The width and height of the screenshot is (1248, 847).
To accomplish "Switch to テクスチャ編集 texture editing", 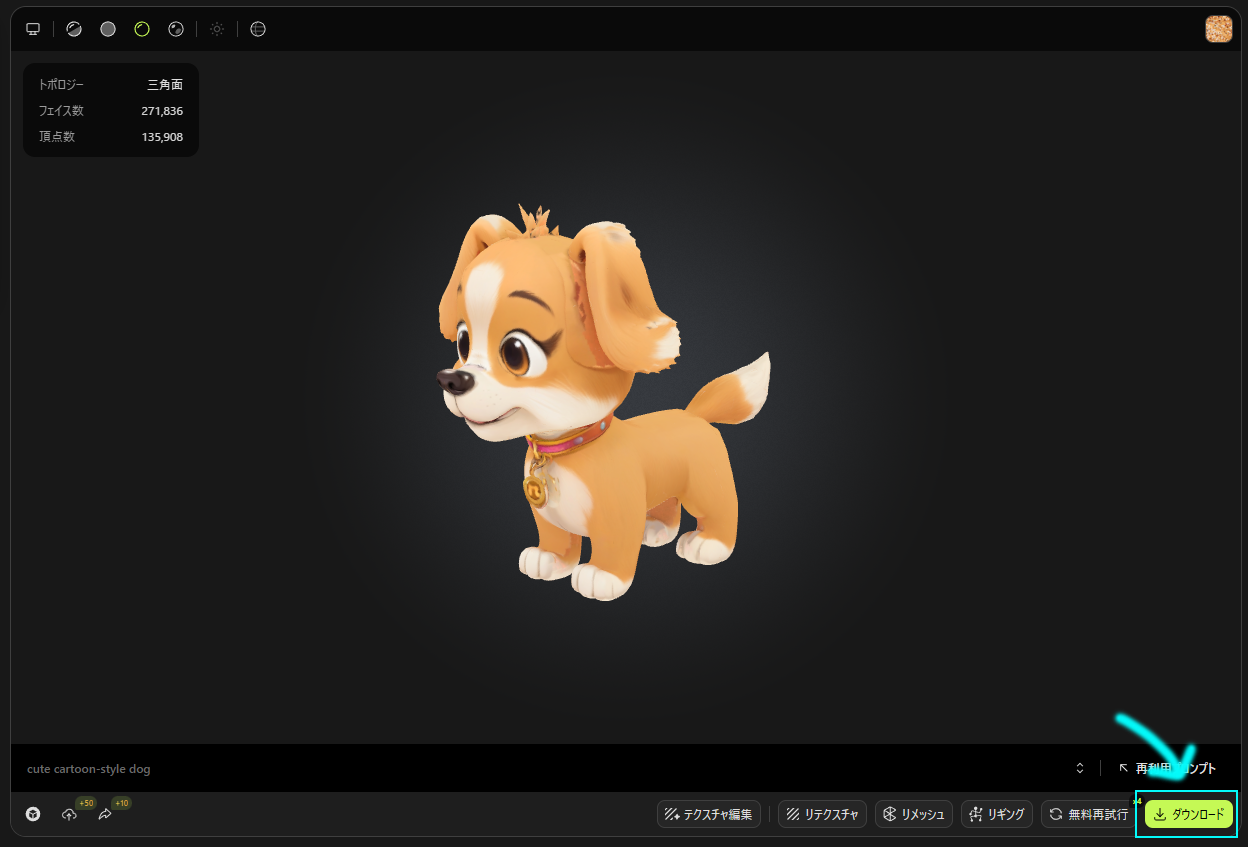I will tap(709, 814).
